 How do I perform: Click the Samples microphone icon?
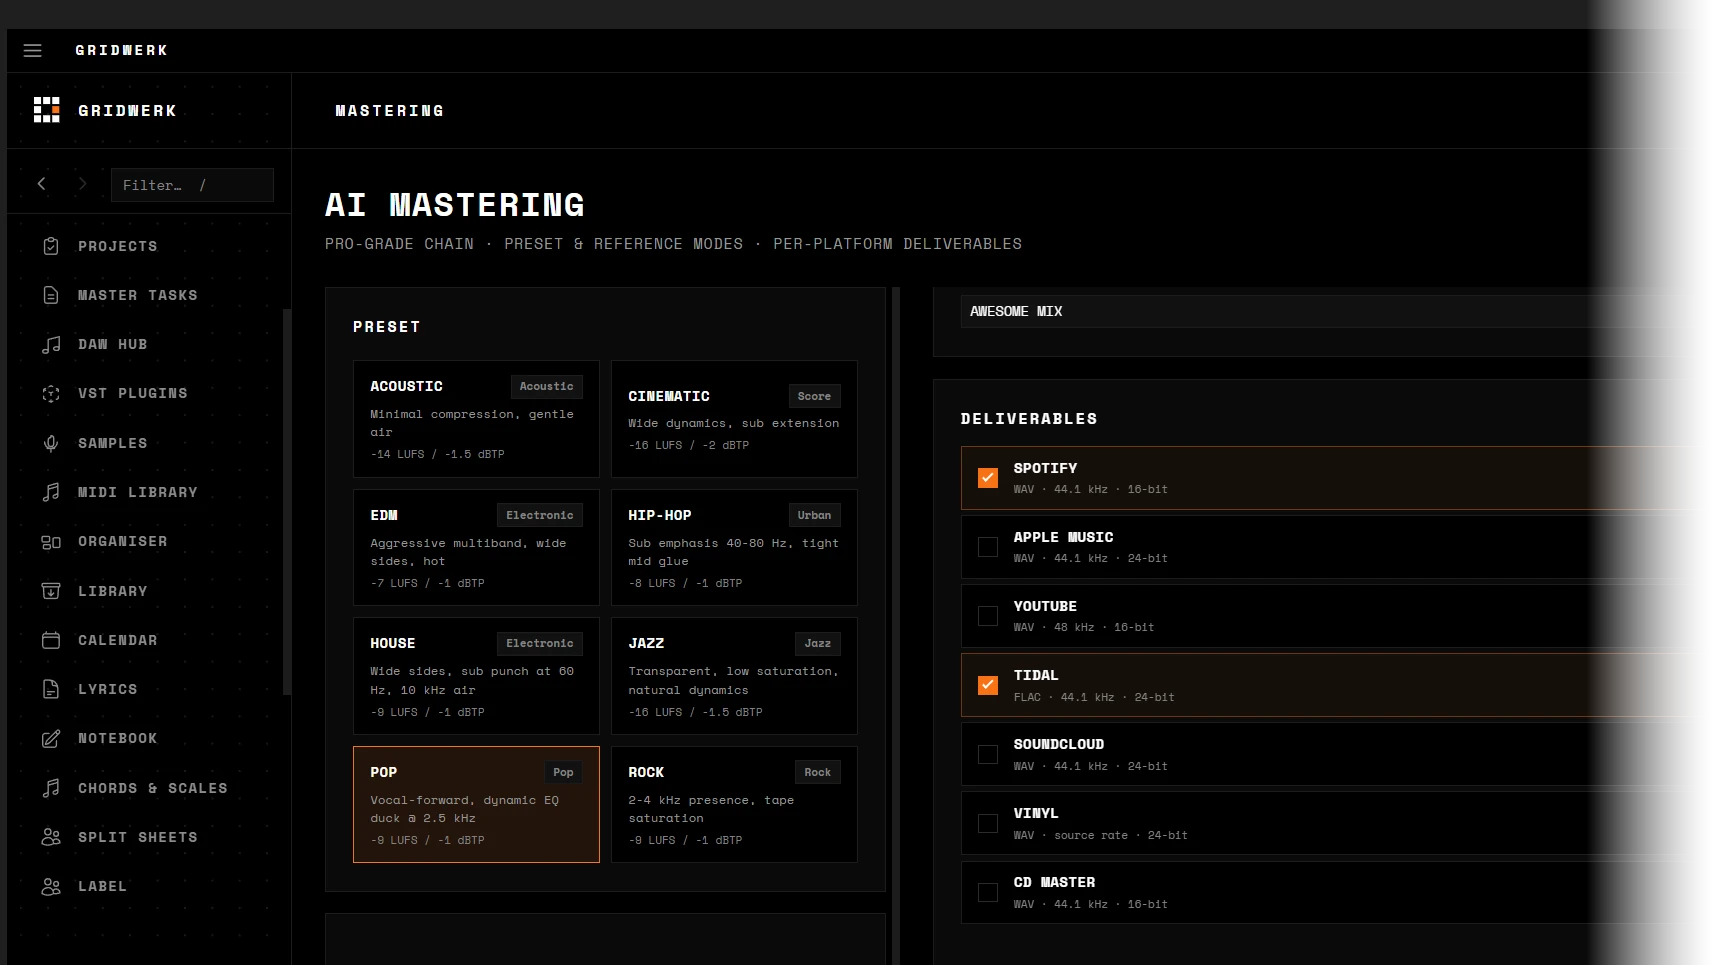[51, 443]
